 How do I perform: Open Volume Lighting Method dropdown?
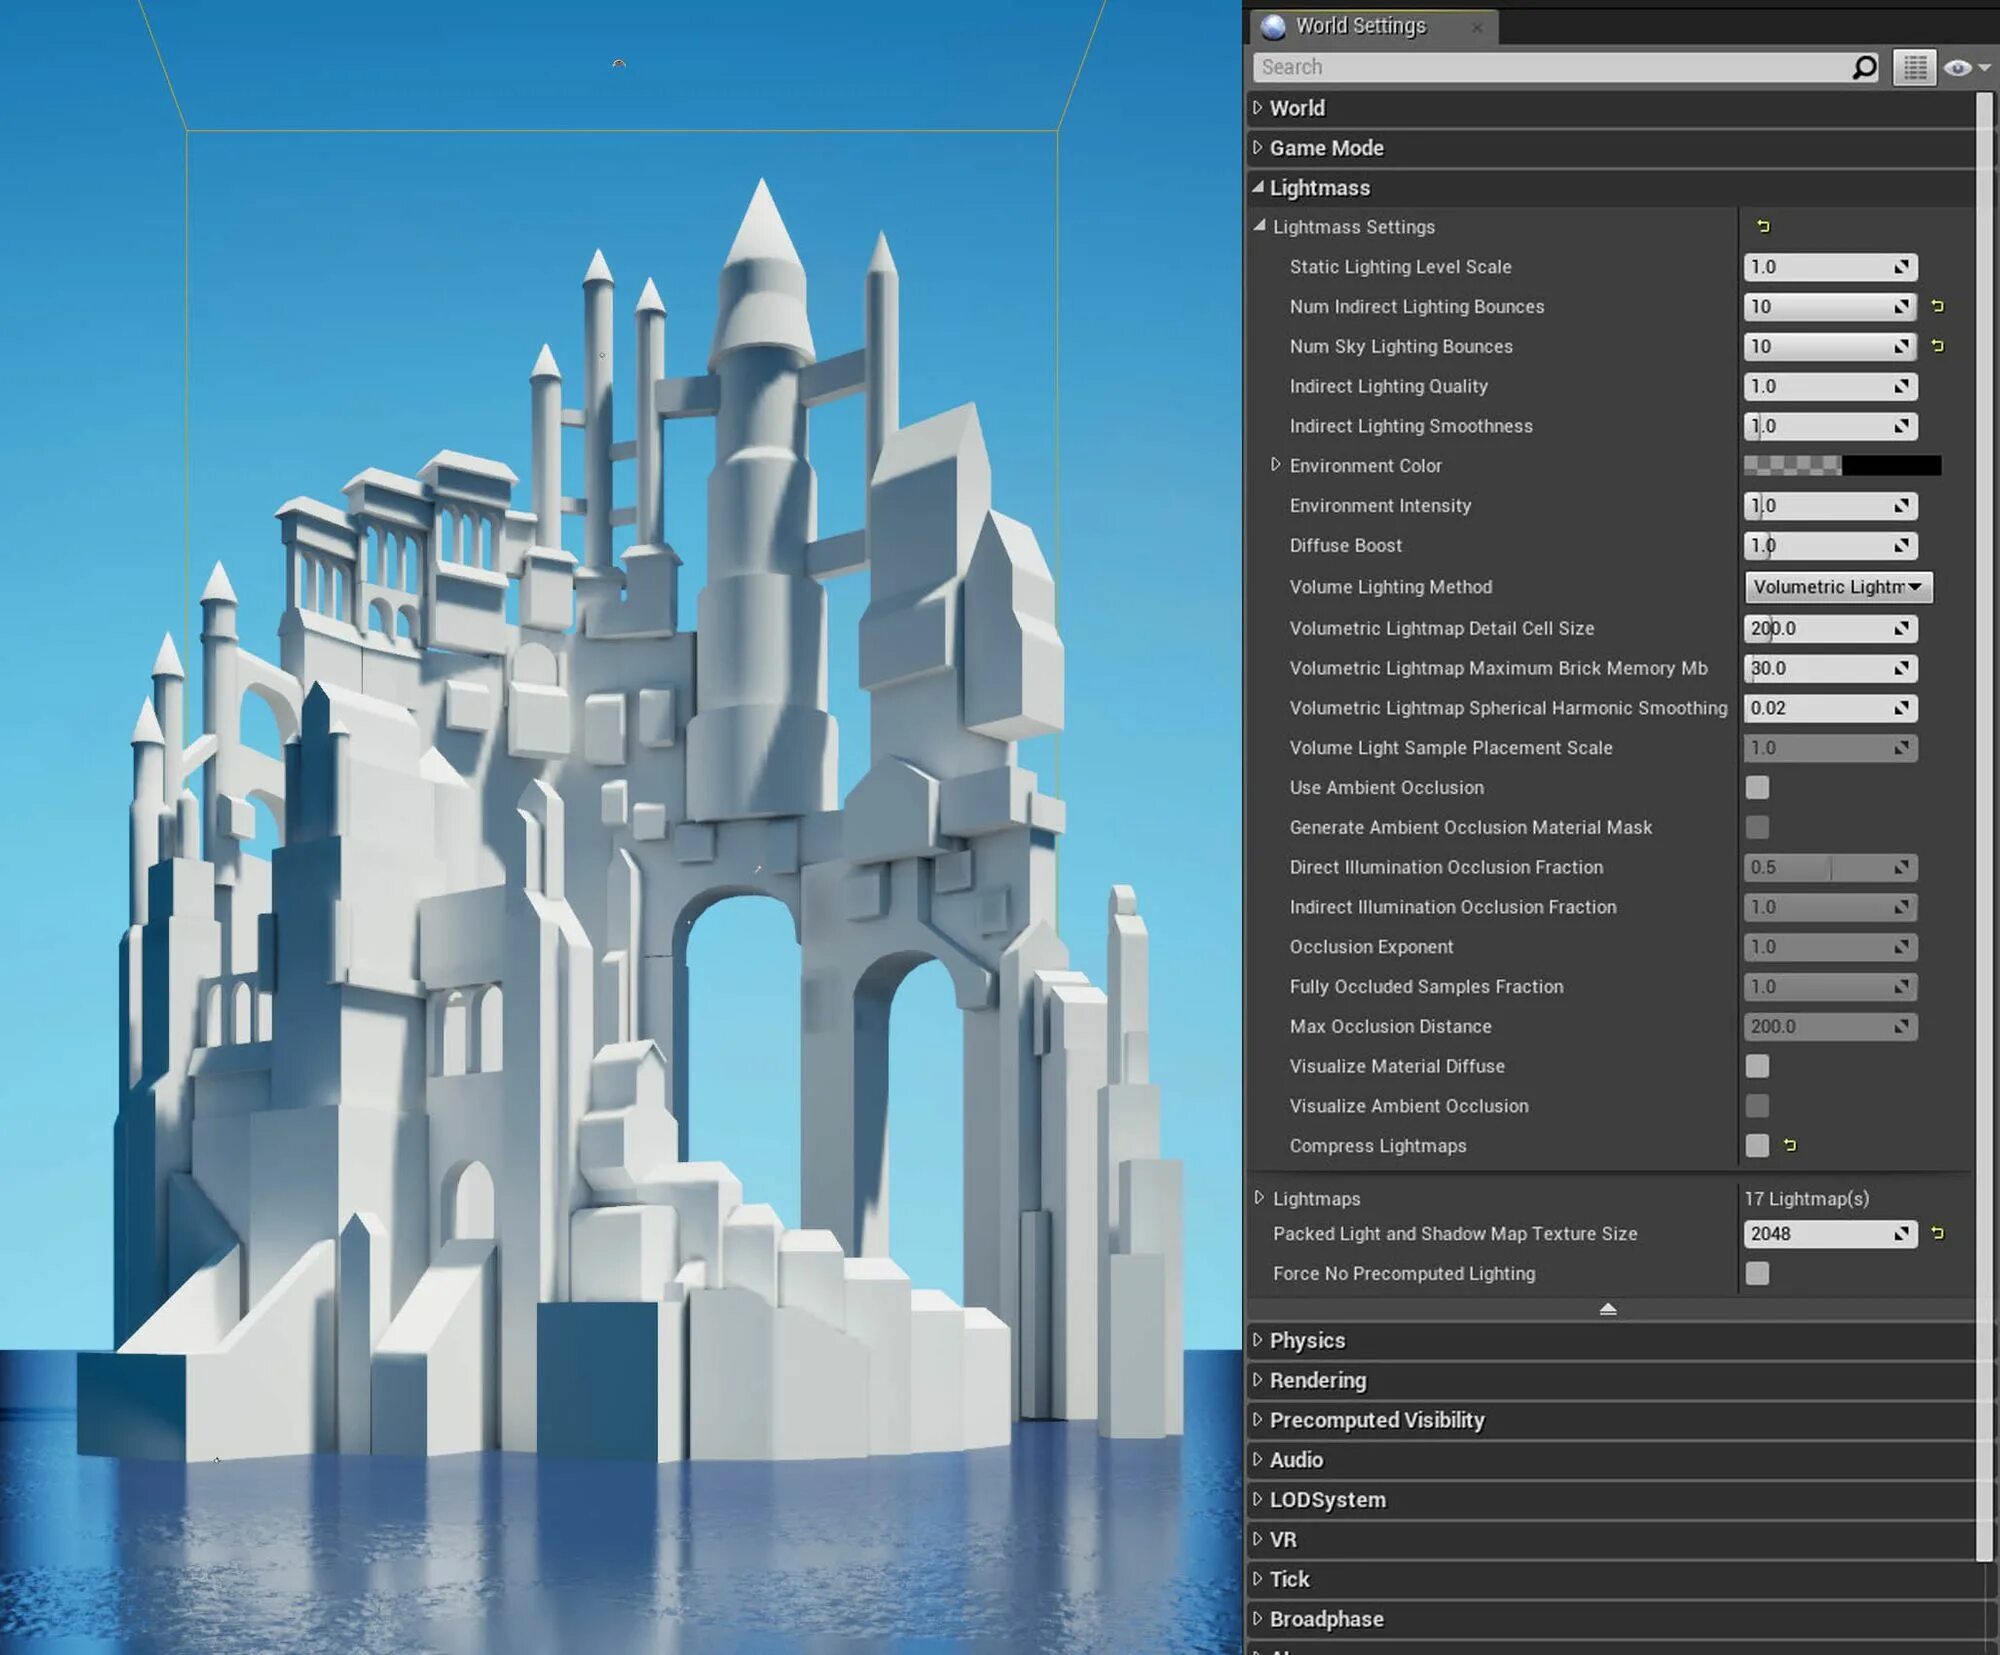click(1837, 587)
